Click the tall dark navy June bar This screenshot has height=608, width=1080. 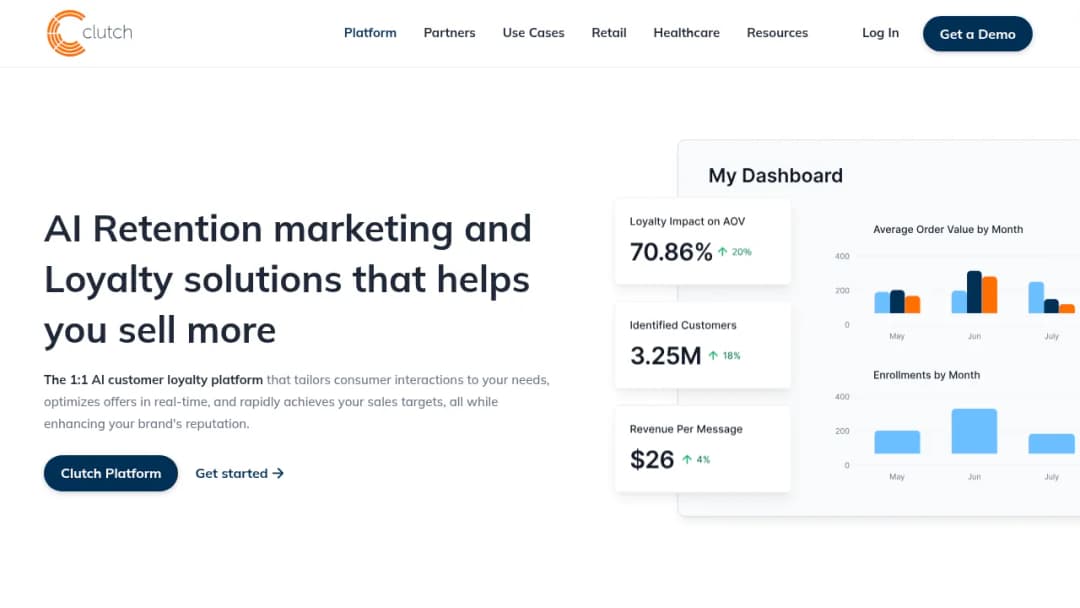974,292
